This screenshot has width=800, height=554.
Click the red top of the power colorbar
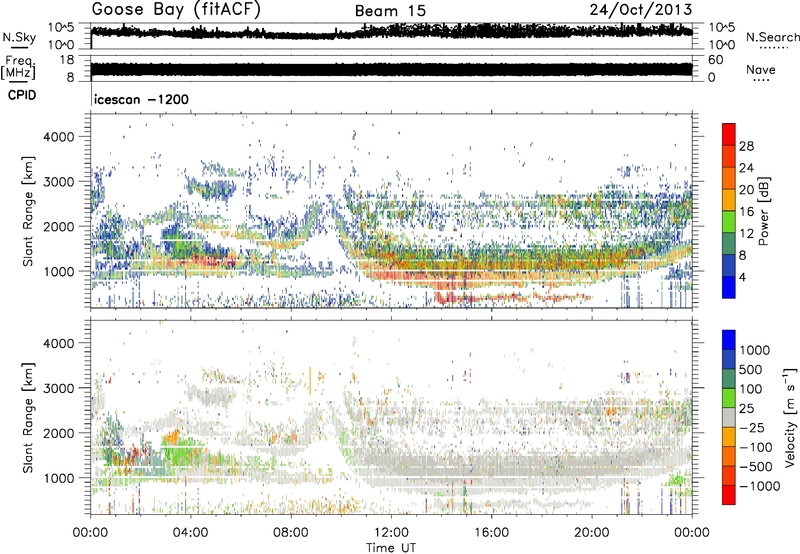click(x=729, y=134)
